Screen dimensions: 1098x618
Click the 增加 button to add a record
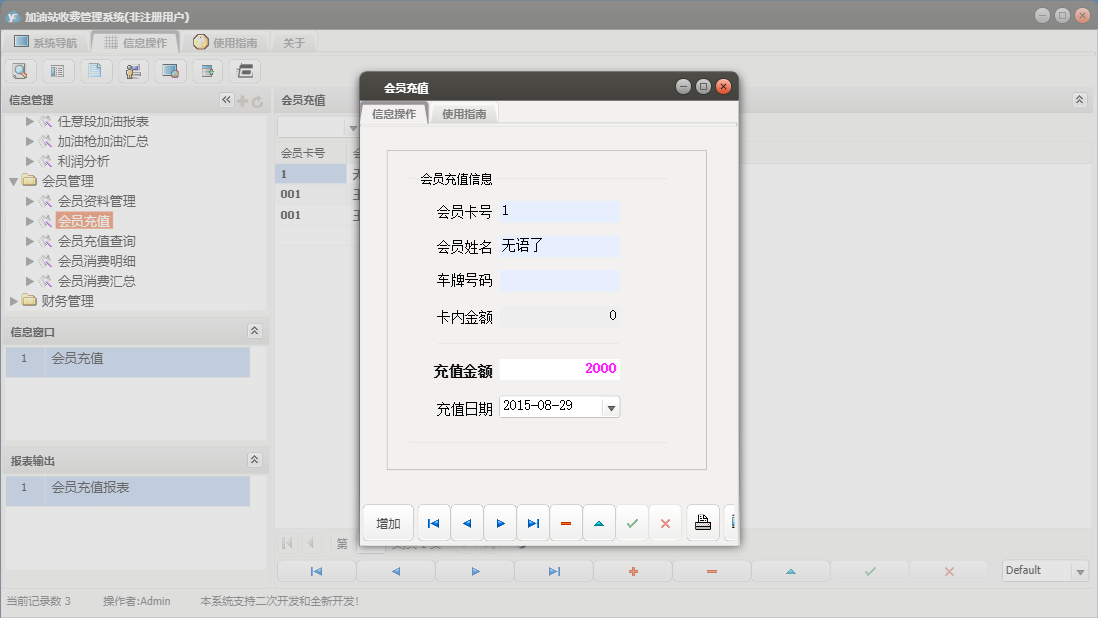[388, 522]
